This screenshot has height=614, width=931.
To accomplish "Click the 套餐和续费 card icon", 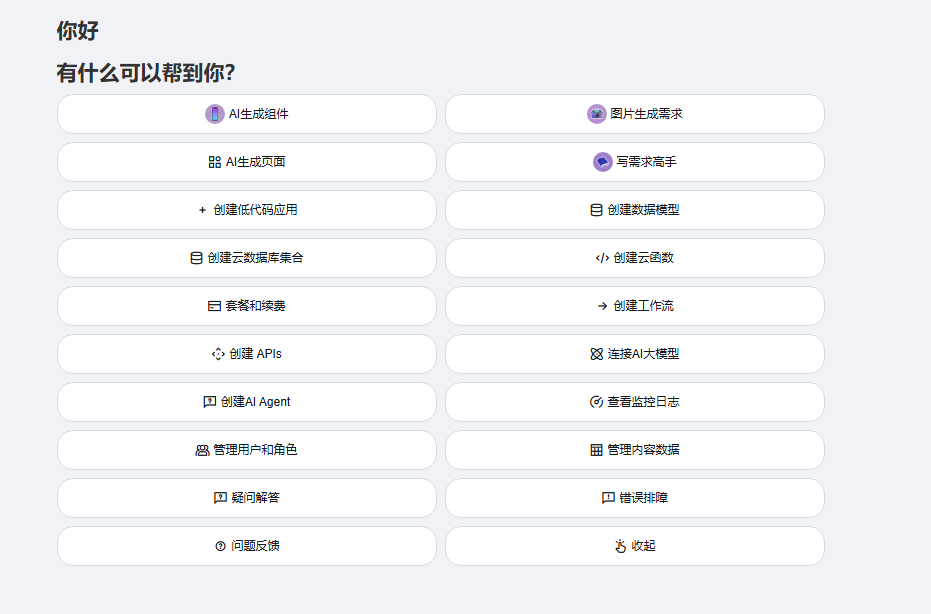I will 214,306.
